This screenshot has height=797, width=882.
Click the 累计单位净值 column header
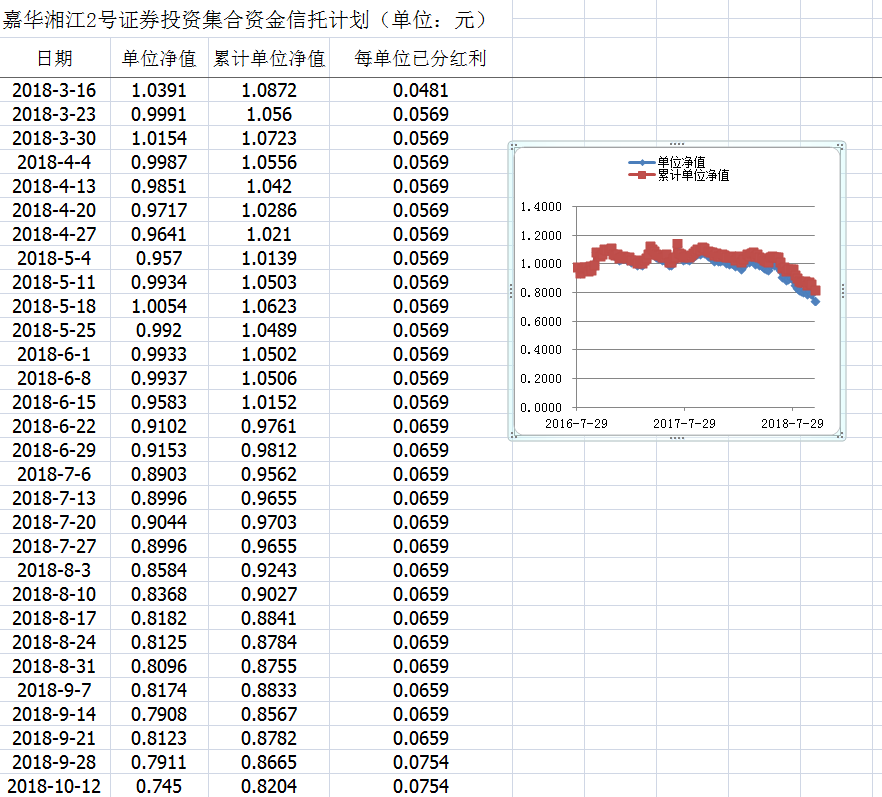[269, 58]
